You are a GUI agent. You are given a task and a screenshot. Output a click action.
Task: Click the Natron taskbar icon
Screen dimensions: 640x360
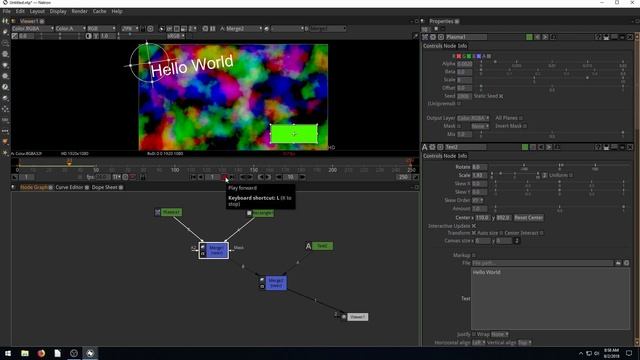coord(90,353)
